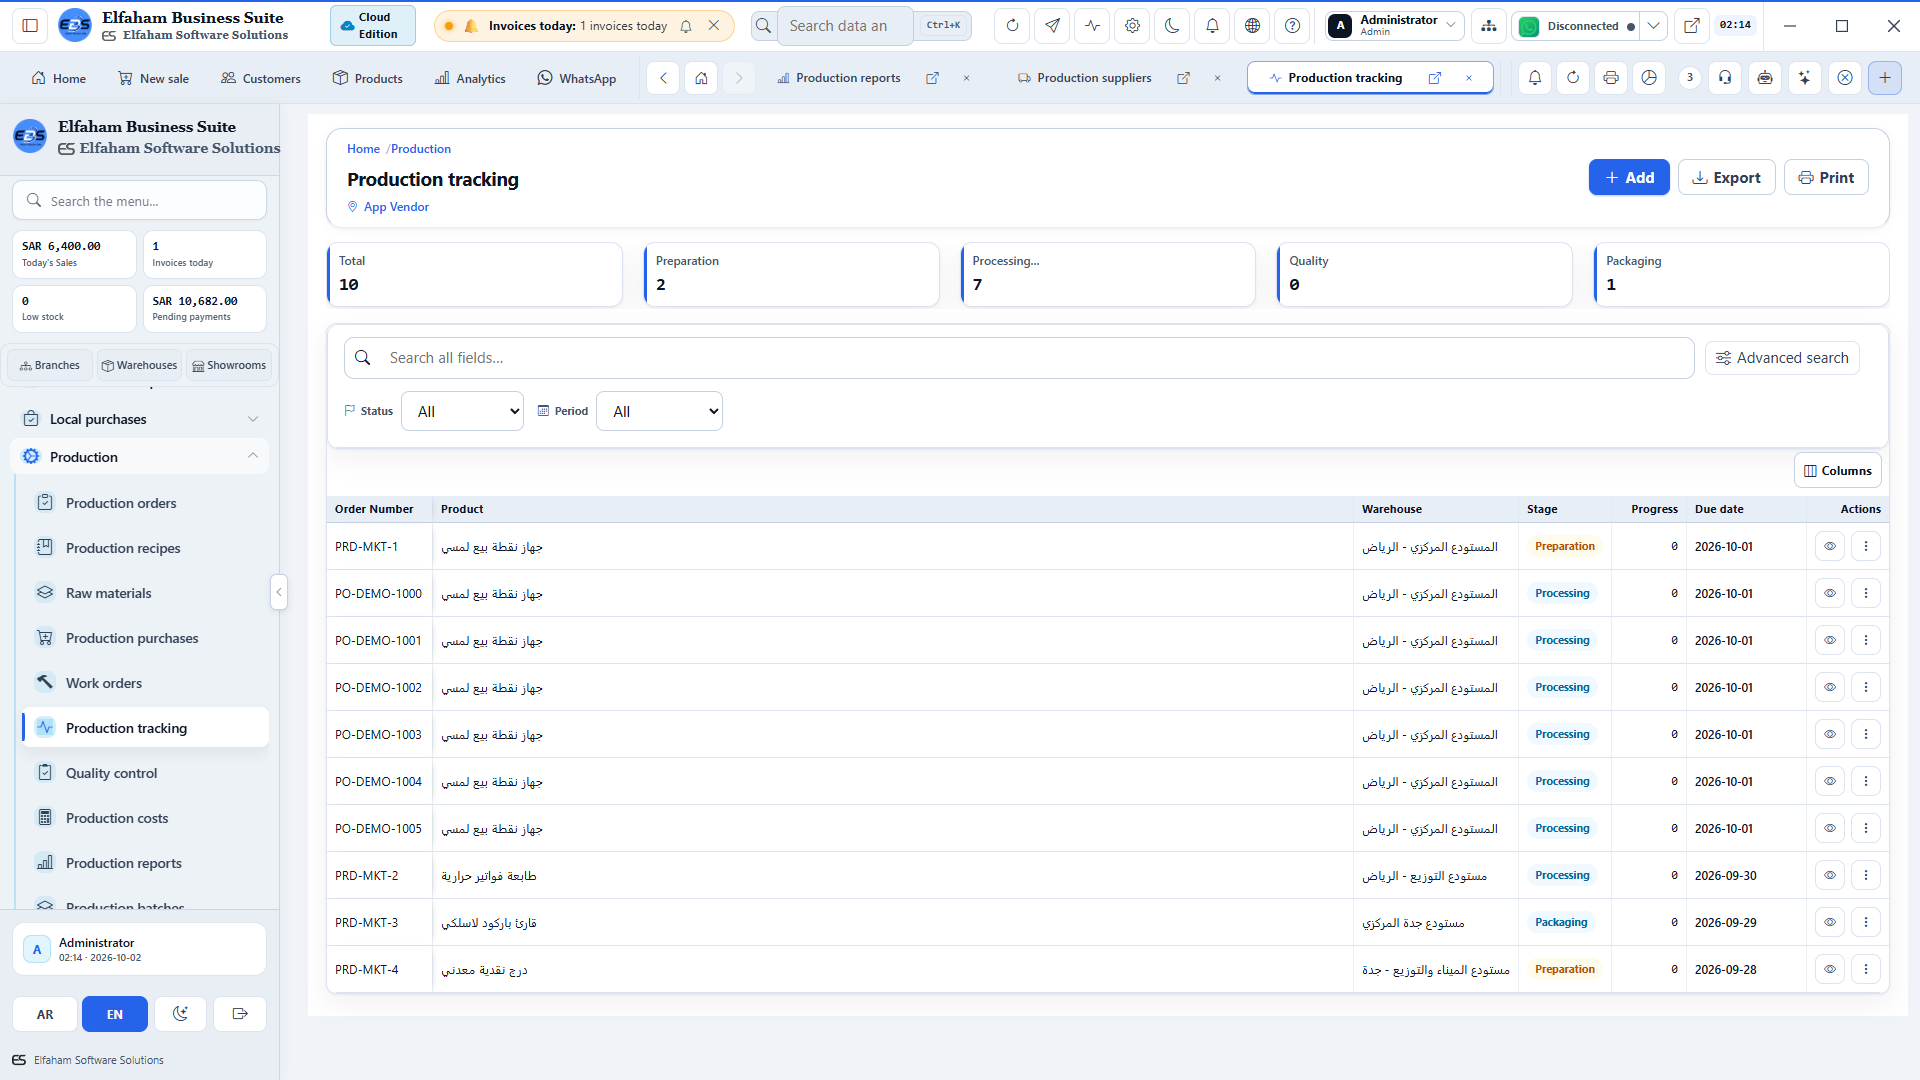This screenshot has width=1920, height=1080.
Task: View details of order PRD-MKT-1
Action: [1829, 547]
